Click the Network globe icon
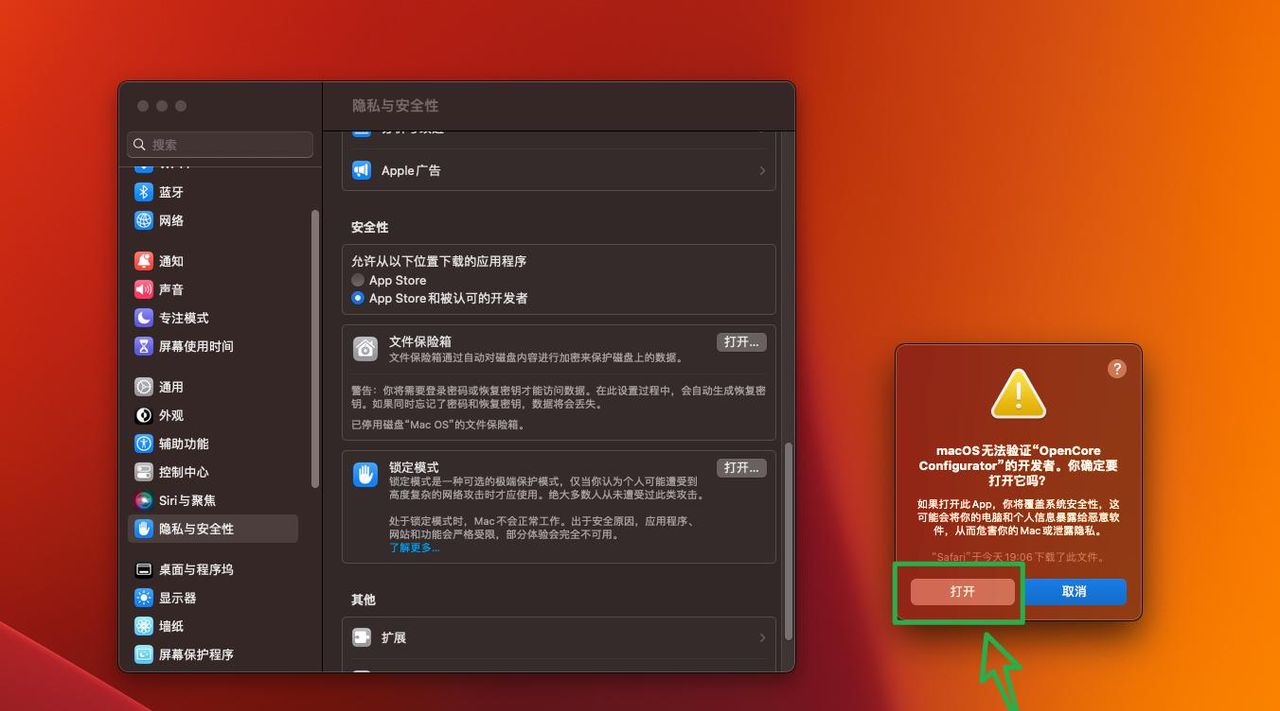The width and height of the screenshot is (1280, 711). tap(144, 220)
